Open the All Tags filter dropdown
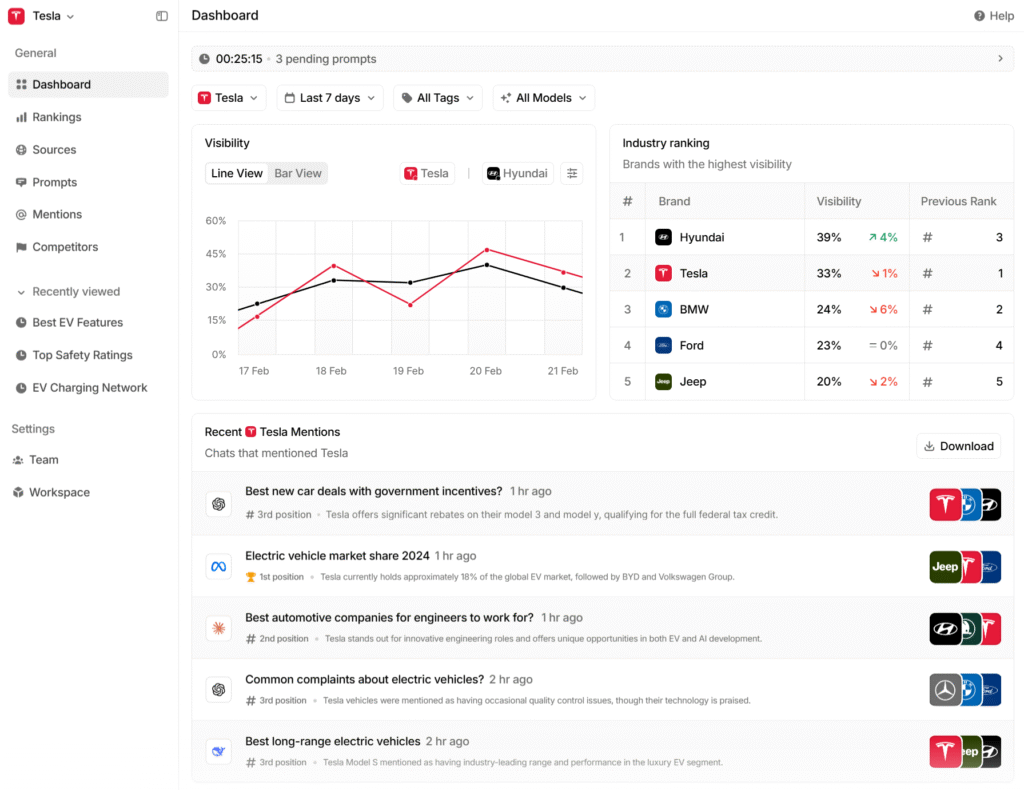Screen dimensions: 1024x790 (x=438, y=98)
